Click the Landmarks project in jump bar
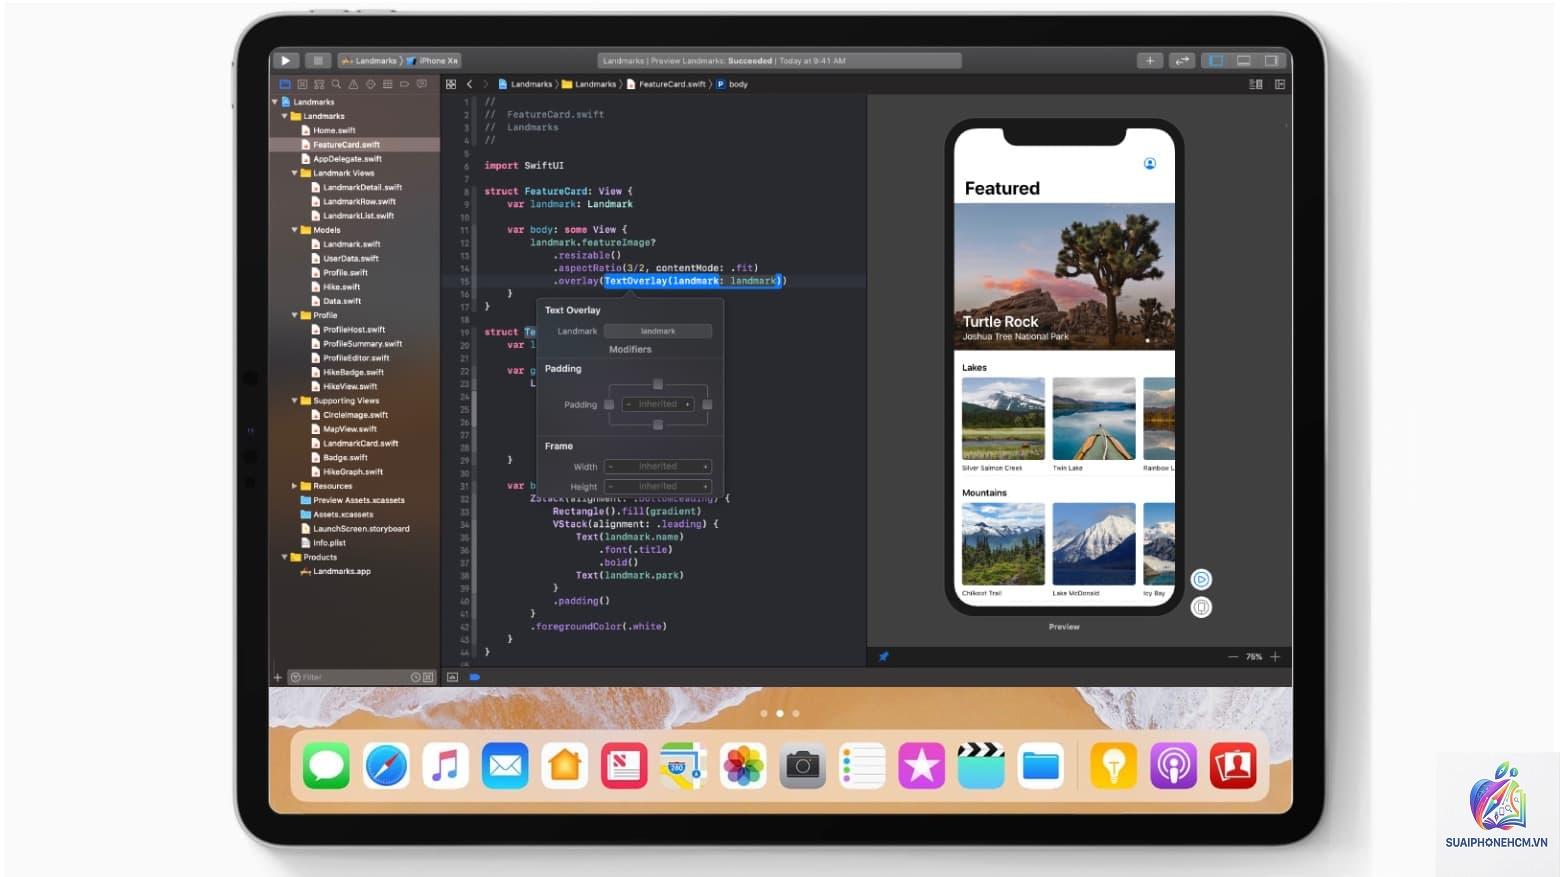The image size is (1560, 877). [x=525, y=85]
